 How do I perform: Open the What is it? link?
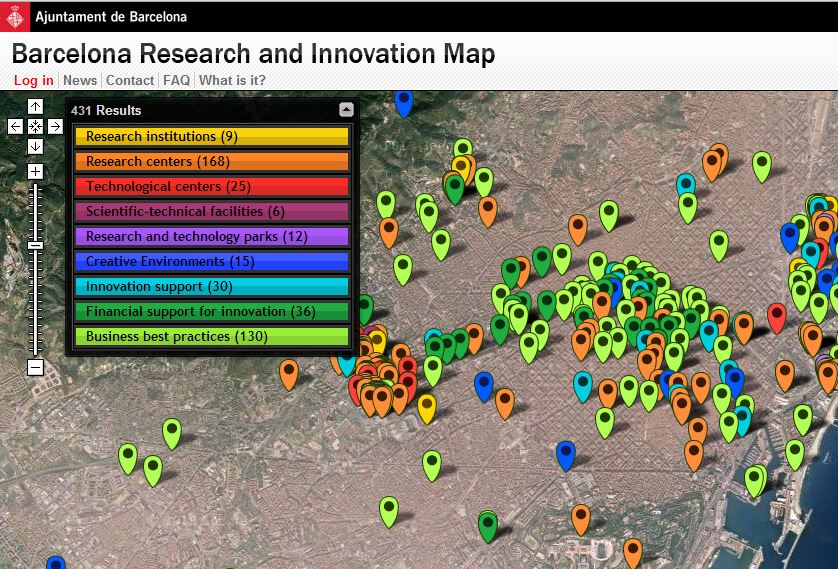[x=232, y=80]
